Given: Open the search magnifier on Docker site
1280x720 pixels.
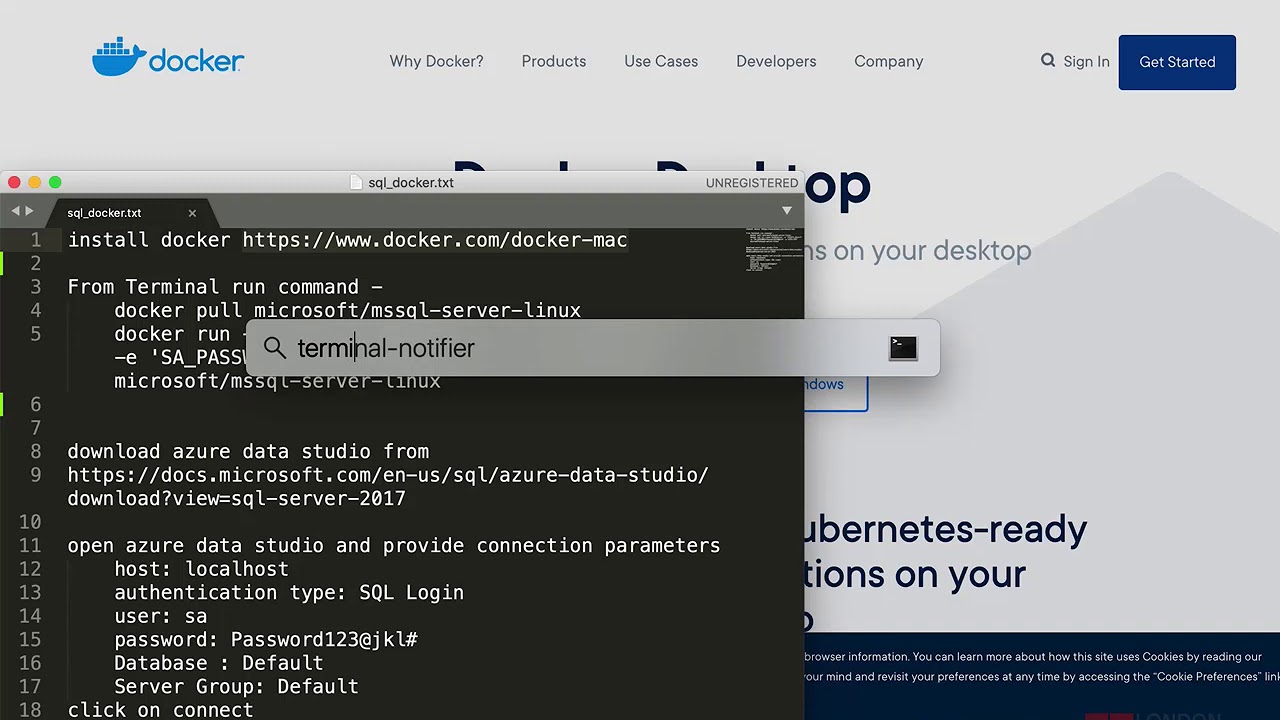Looking at the screenshot, I should point(1047,61).
